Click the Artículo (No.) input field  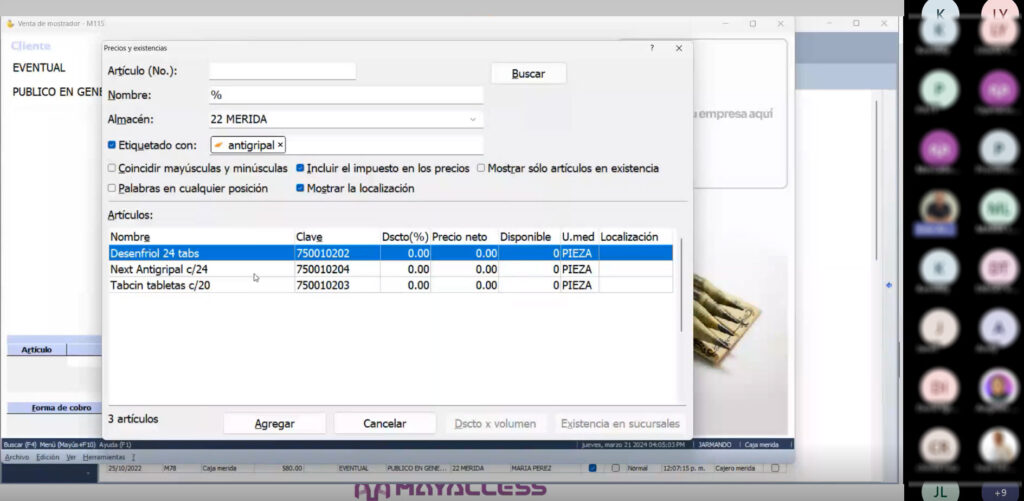tap(282, 71)
